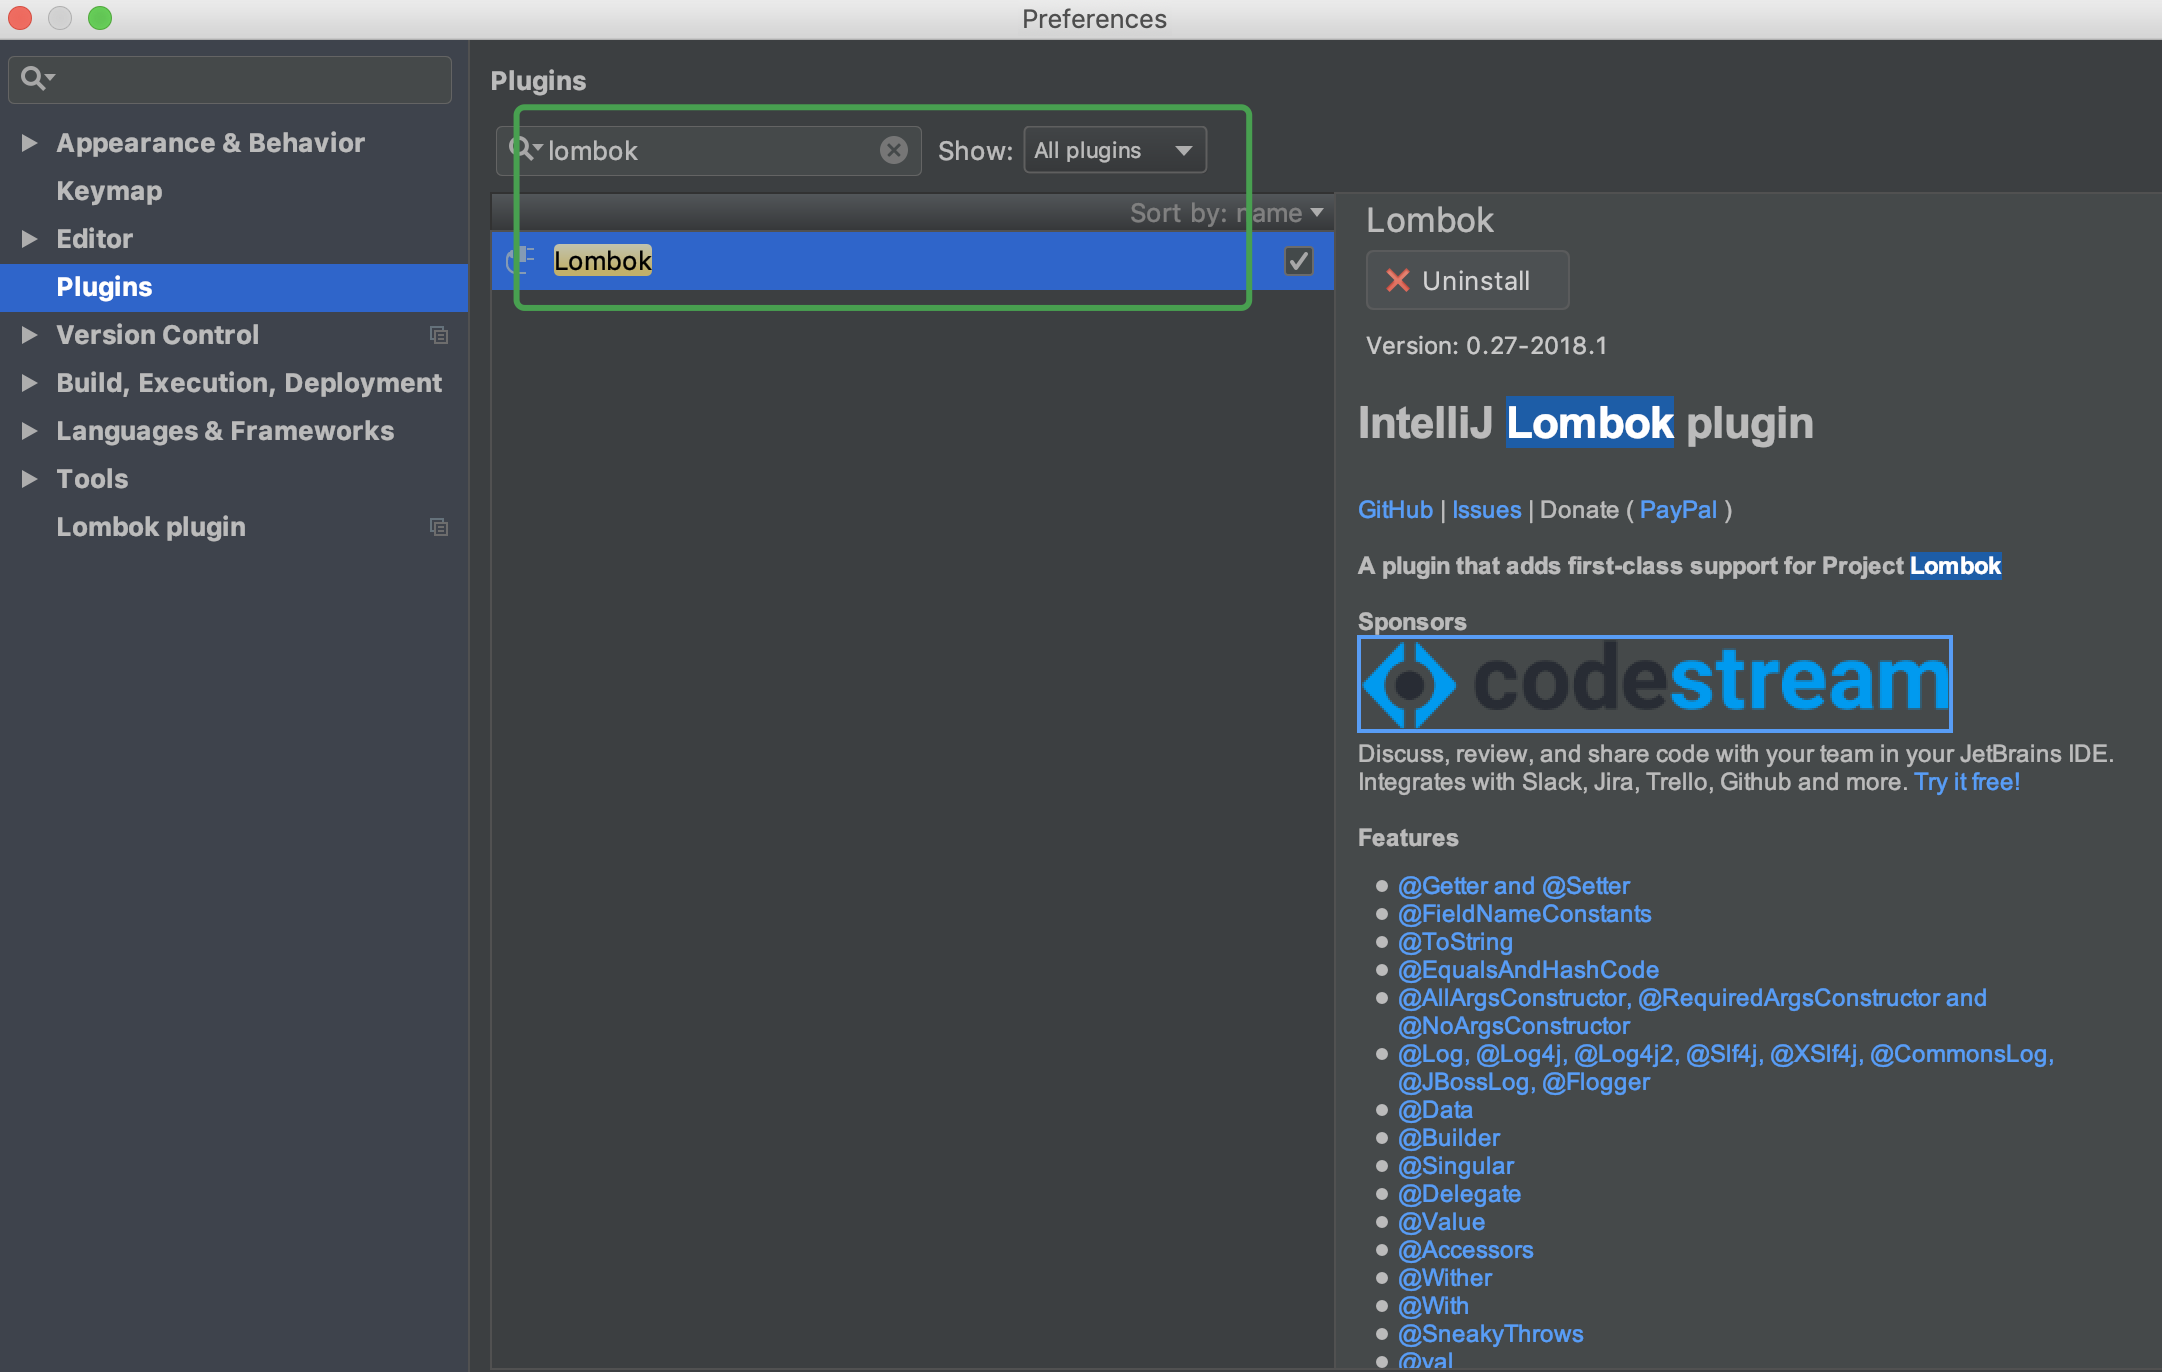Open the PayPal donate link
The width and height of the screenshot is (2162, 1372).
tap(1677, 510)
